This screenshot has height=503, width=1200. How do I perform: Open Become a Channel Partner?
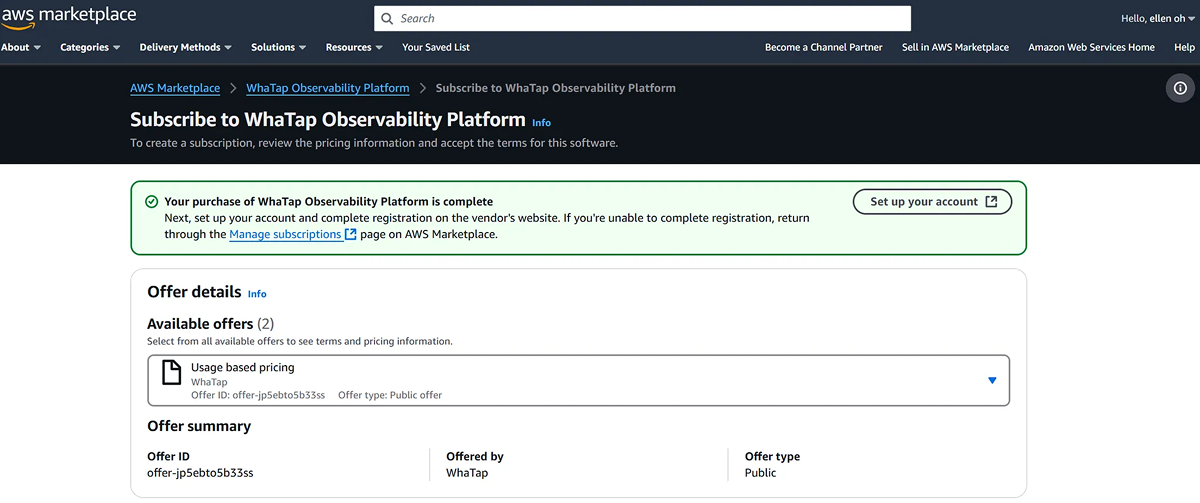pyautogui.click(x=824, y=47)
